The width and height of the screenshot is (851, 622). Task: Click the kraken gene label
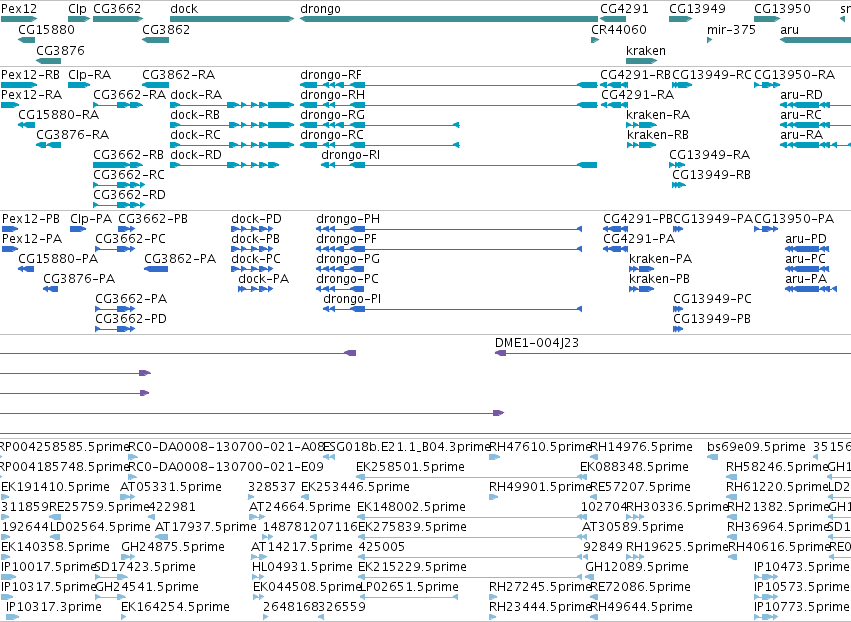[646, 50]
